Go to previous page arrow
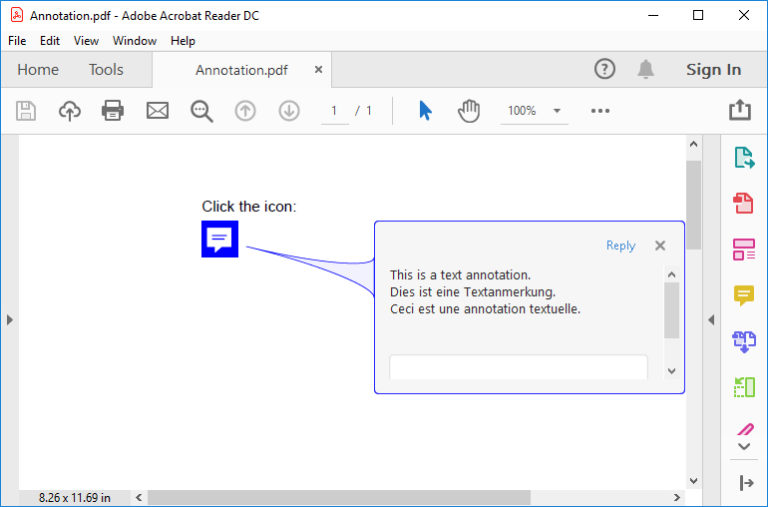768x507 pixels. [245, 111]
